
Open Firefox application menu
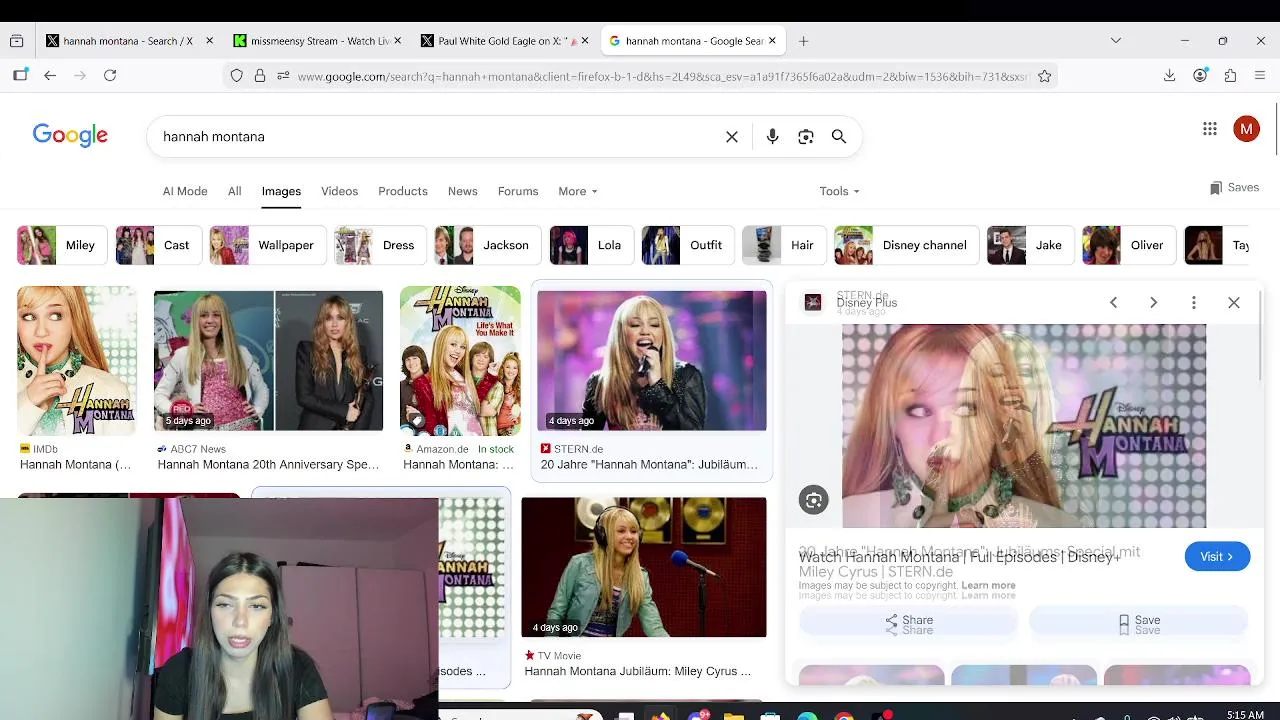1260,76
